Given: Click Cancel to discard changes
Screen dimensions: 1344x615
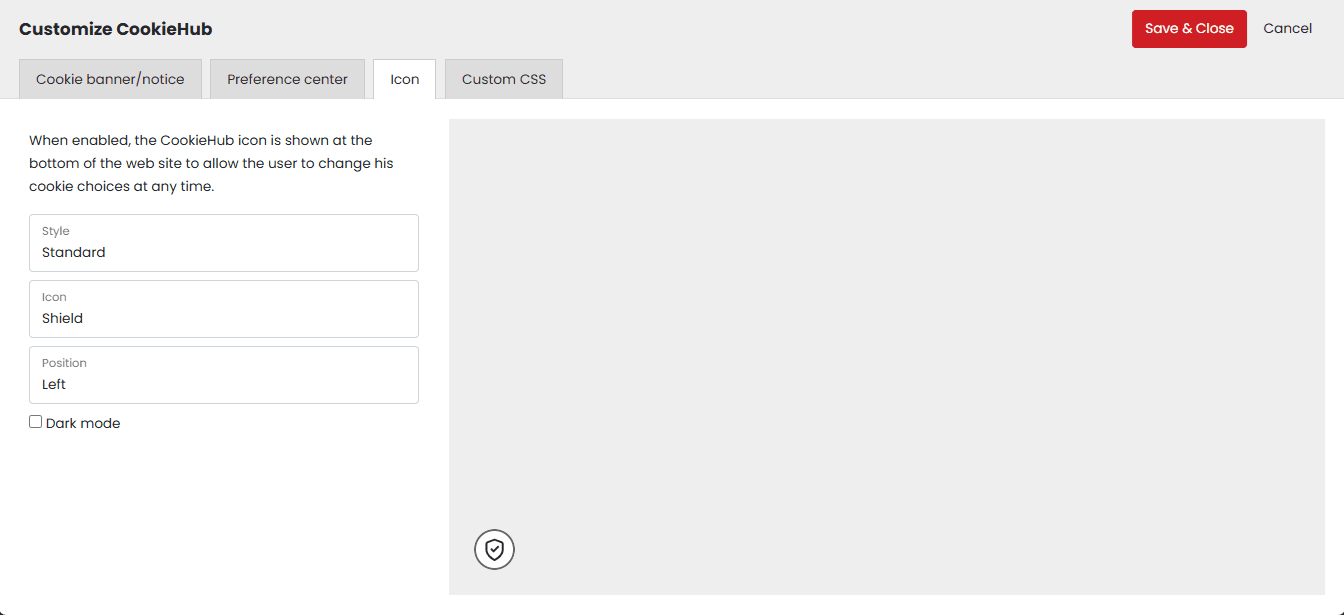Looking at the screenshot, I should (x=1287, y=28).
